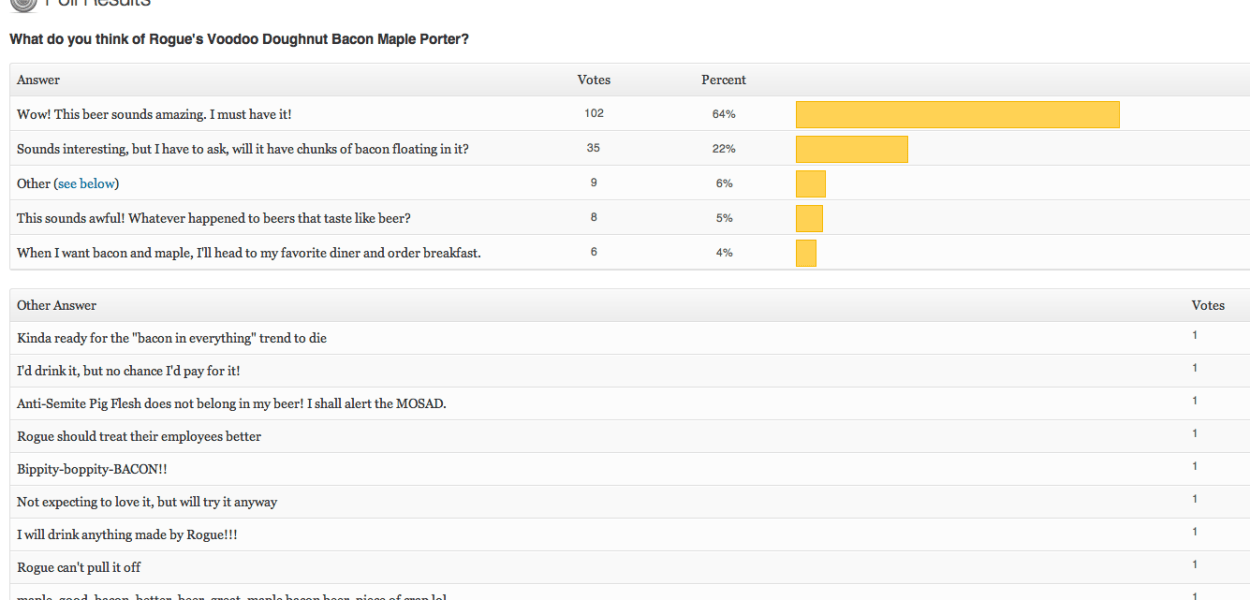1250x600 pixels.
Task: Click the "Votes" header in the Other Answer table
Action: pos(1208,305)
